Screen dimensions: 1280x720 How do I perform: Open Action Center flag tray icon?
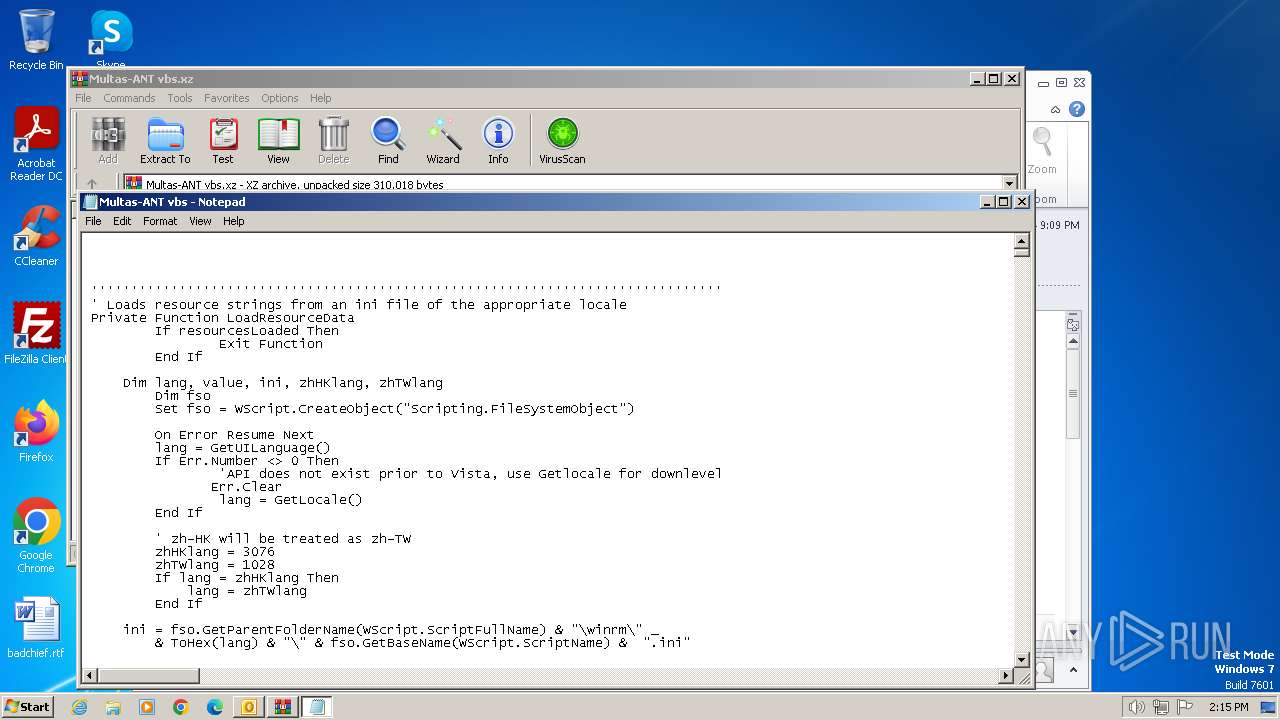pos(1185,707)
